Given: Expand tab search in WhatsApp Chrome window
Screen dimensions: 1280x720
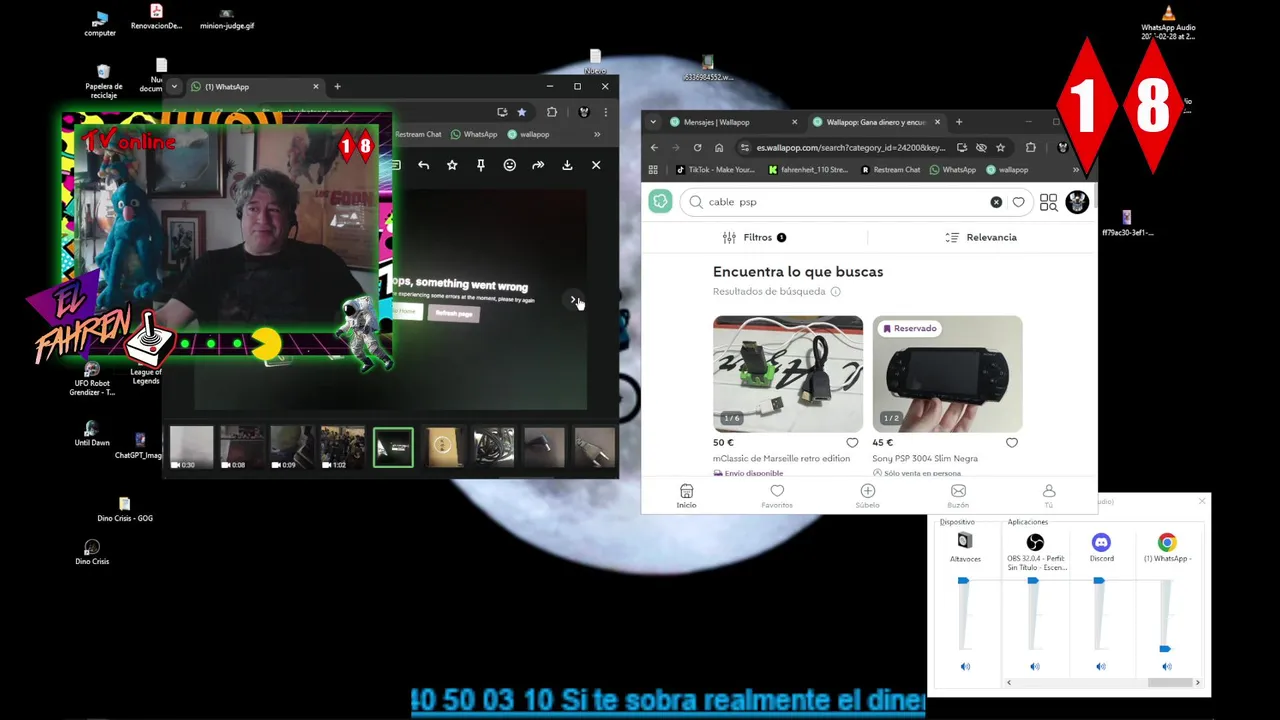Looking at the screenshot, I should coord(173,87).
